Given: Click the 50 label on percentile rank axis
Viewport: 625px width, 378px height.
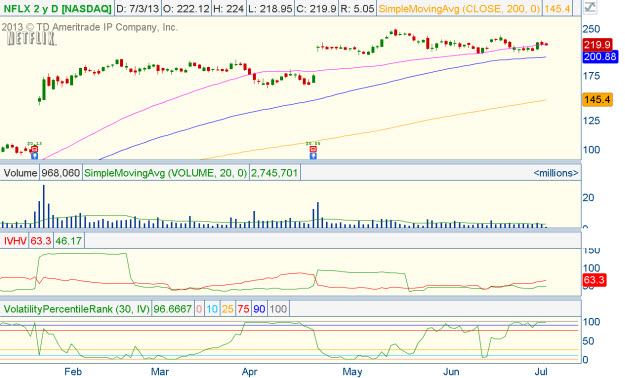Looking at the screenshot, I should coord(588,341).
